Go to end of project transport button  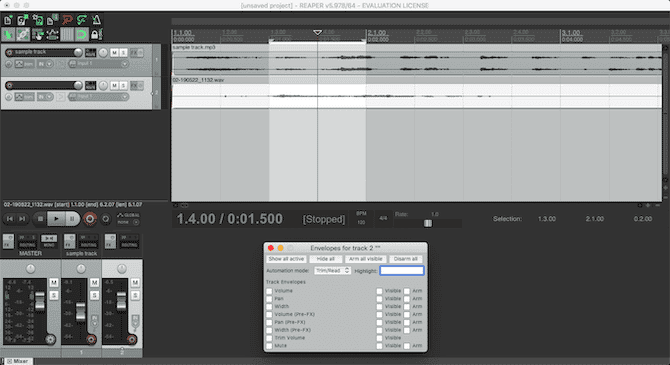pos(22,219)
